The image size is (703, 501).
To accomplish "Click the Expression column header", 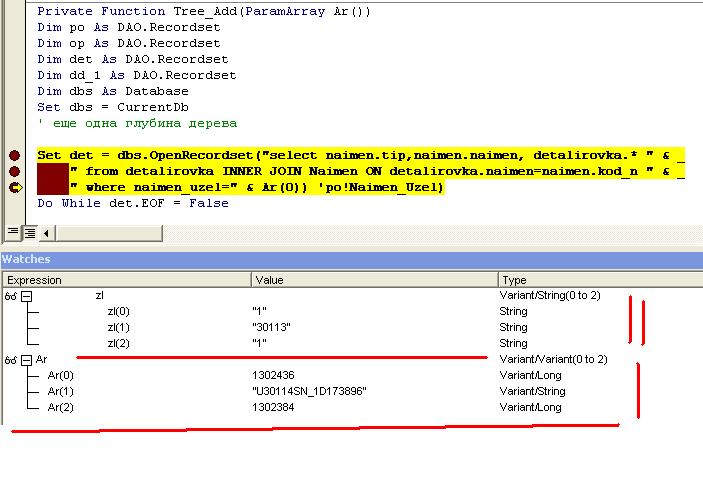I will click(126, 280).
